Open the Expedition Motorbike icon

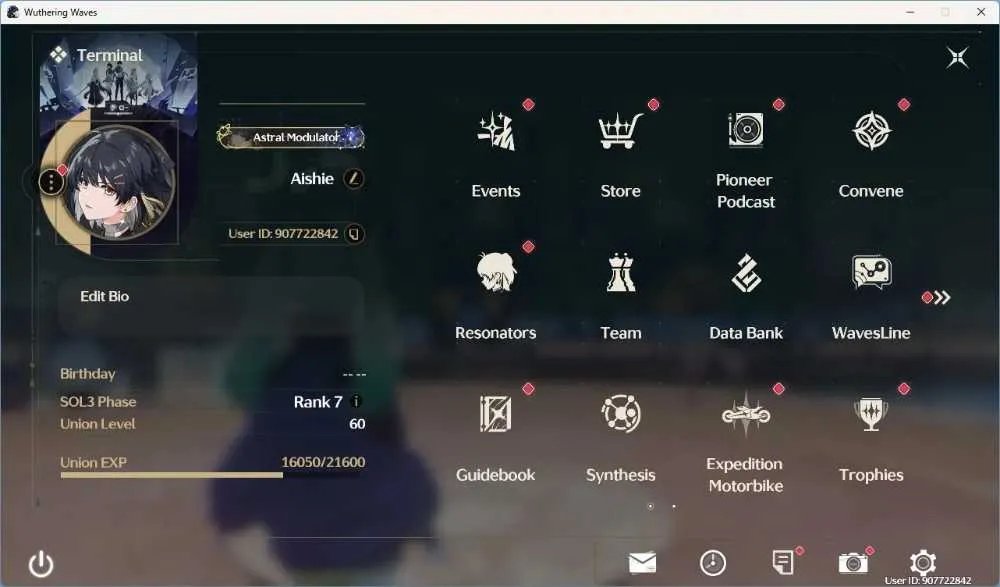coord(746,413)
